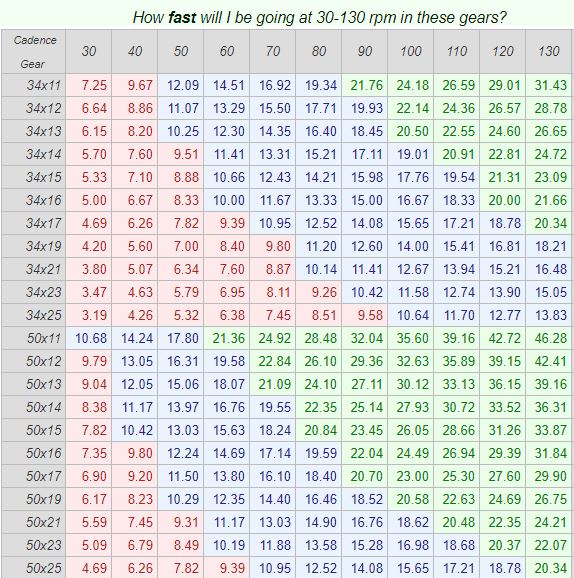The height and width of the screenshot is (578, 574).
Task: Click the 34x25 gear row label
Action: (x=34, y=315)
